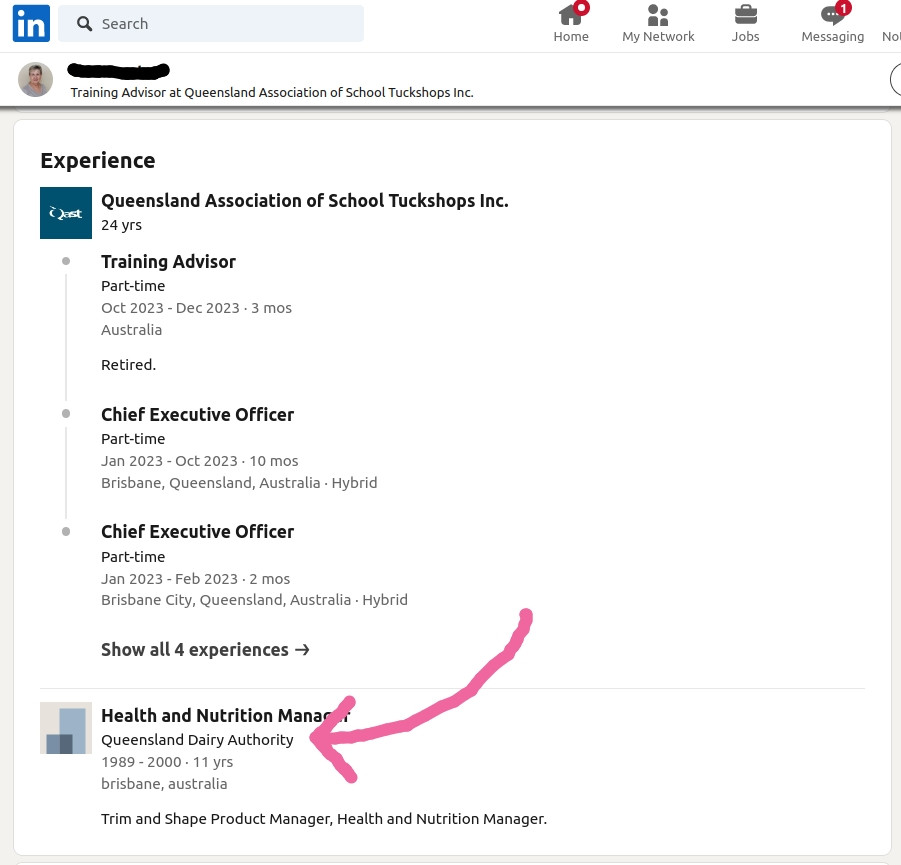Click the search magnifier icon
Screen dimensions: 901x865
tap(84, 24)
